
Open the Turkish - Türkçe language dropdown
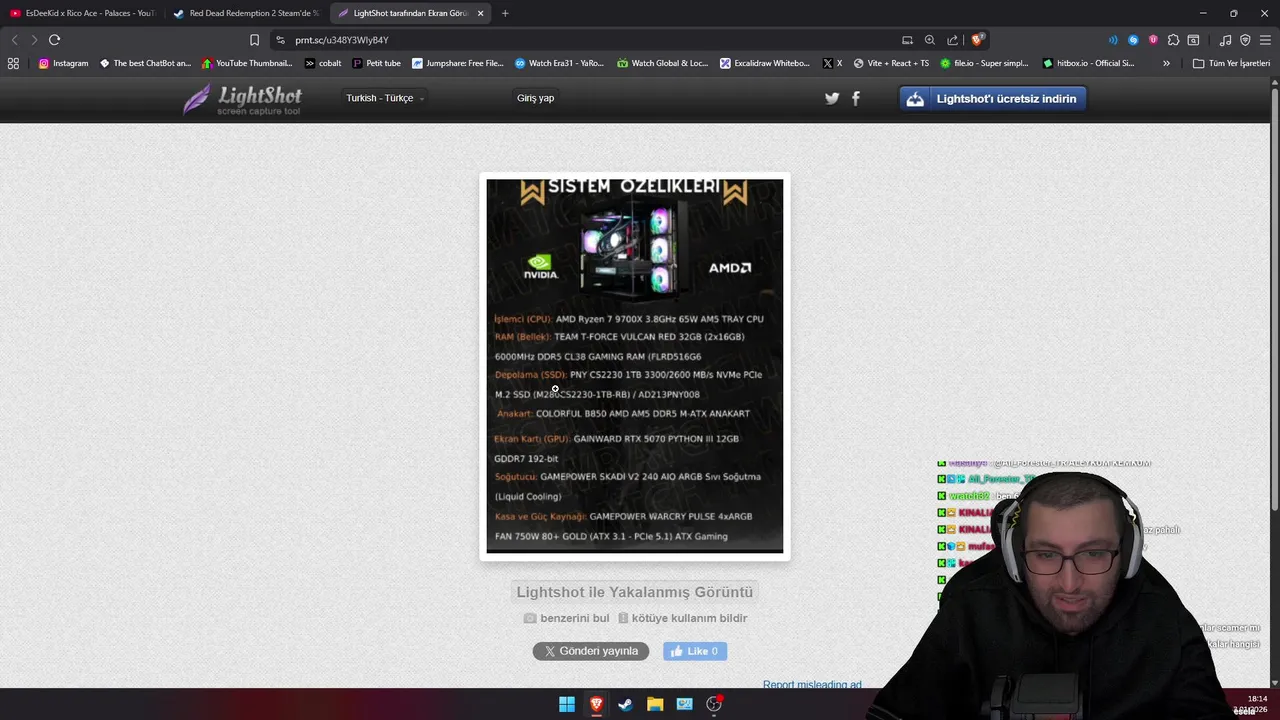tap(385, 98)
